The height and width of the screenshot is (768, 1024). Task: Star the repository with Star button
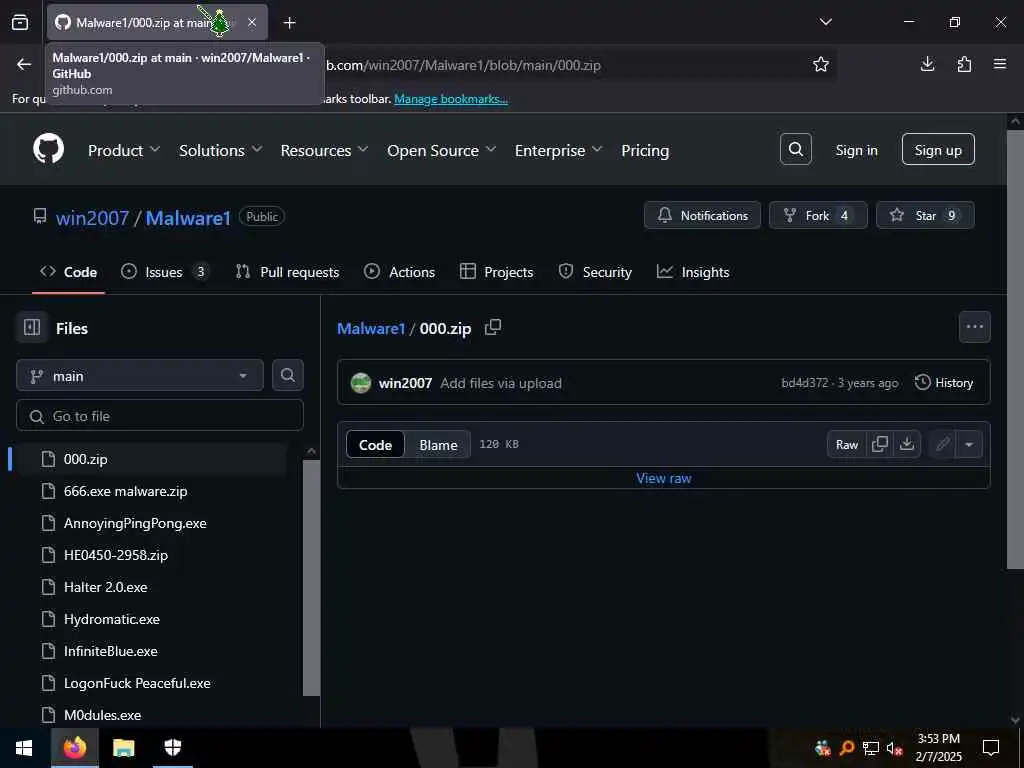[925, 215]
